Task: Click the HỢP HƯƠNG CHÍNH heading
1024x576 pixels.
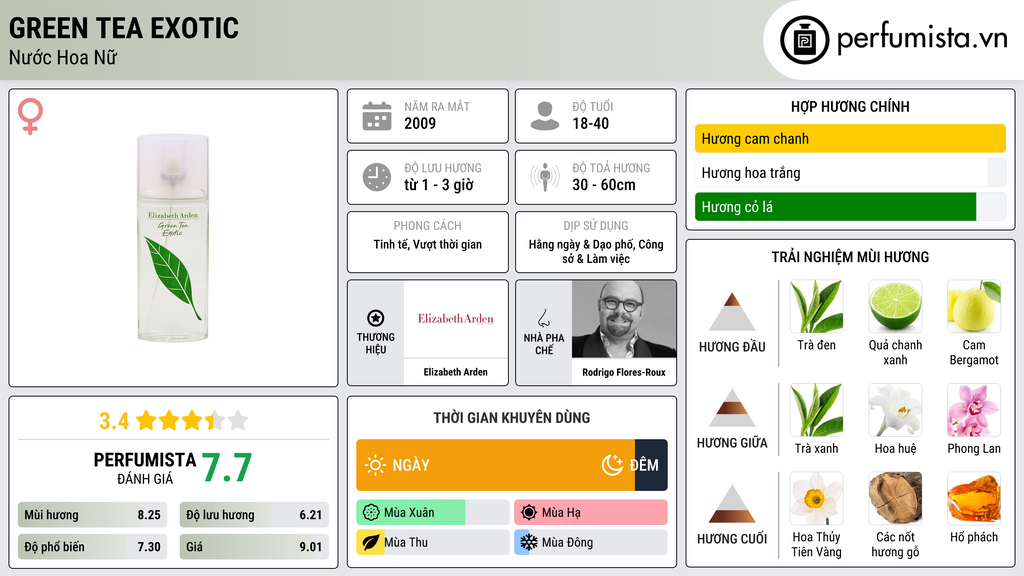Action: click(x=850, y=106)
